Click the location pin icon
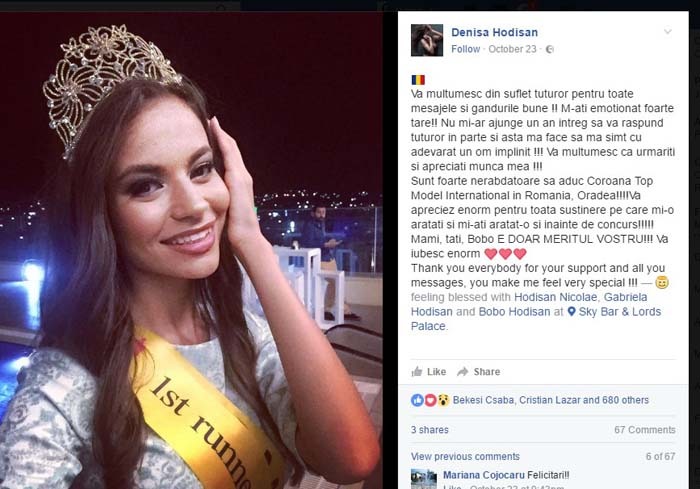Image resolution: width=700 pixels, height=489 pixels. 571,311
